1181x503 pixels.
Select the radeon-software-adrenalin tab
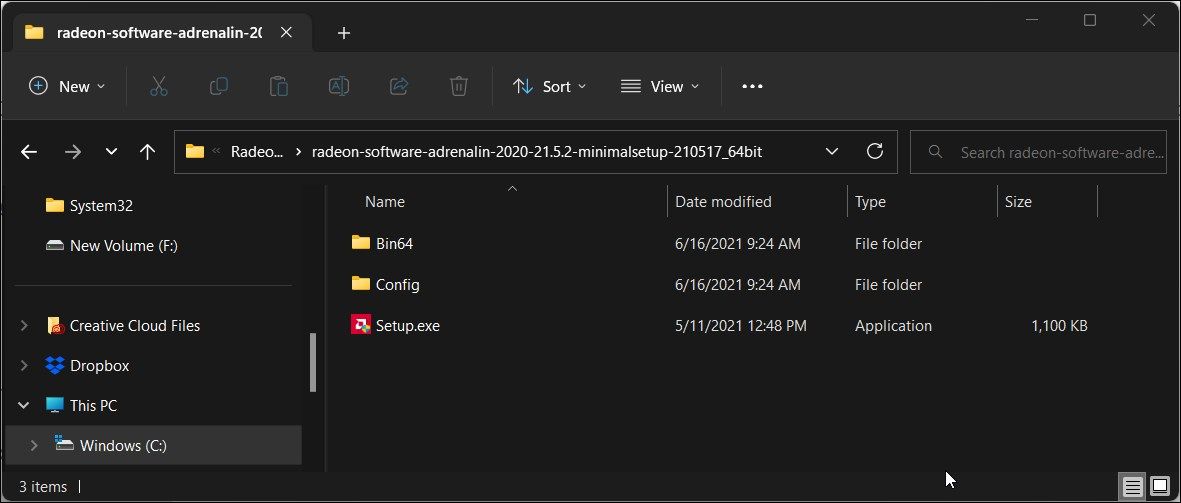[x=159, y=33]
